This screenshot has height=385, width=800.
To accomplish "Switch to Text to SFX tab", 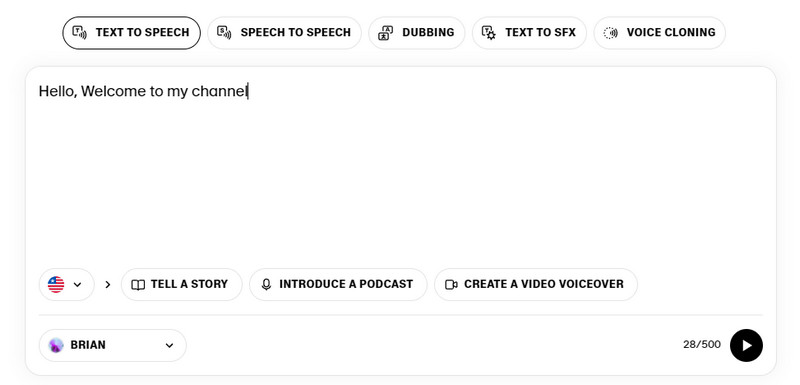I will coord(529,33).
